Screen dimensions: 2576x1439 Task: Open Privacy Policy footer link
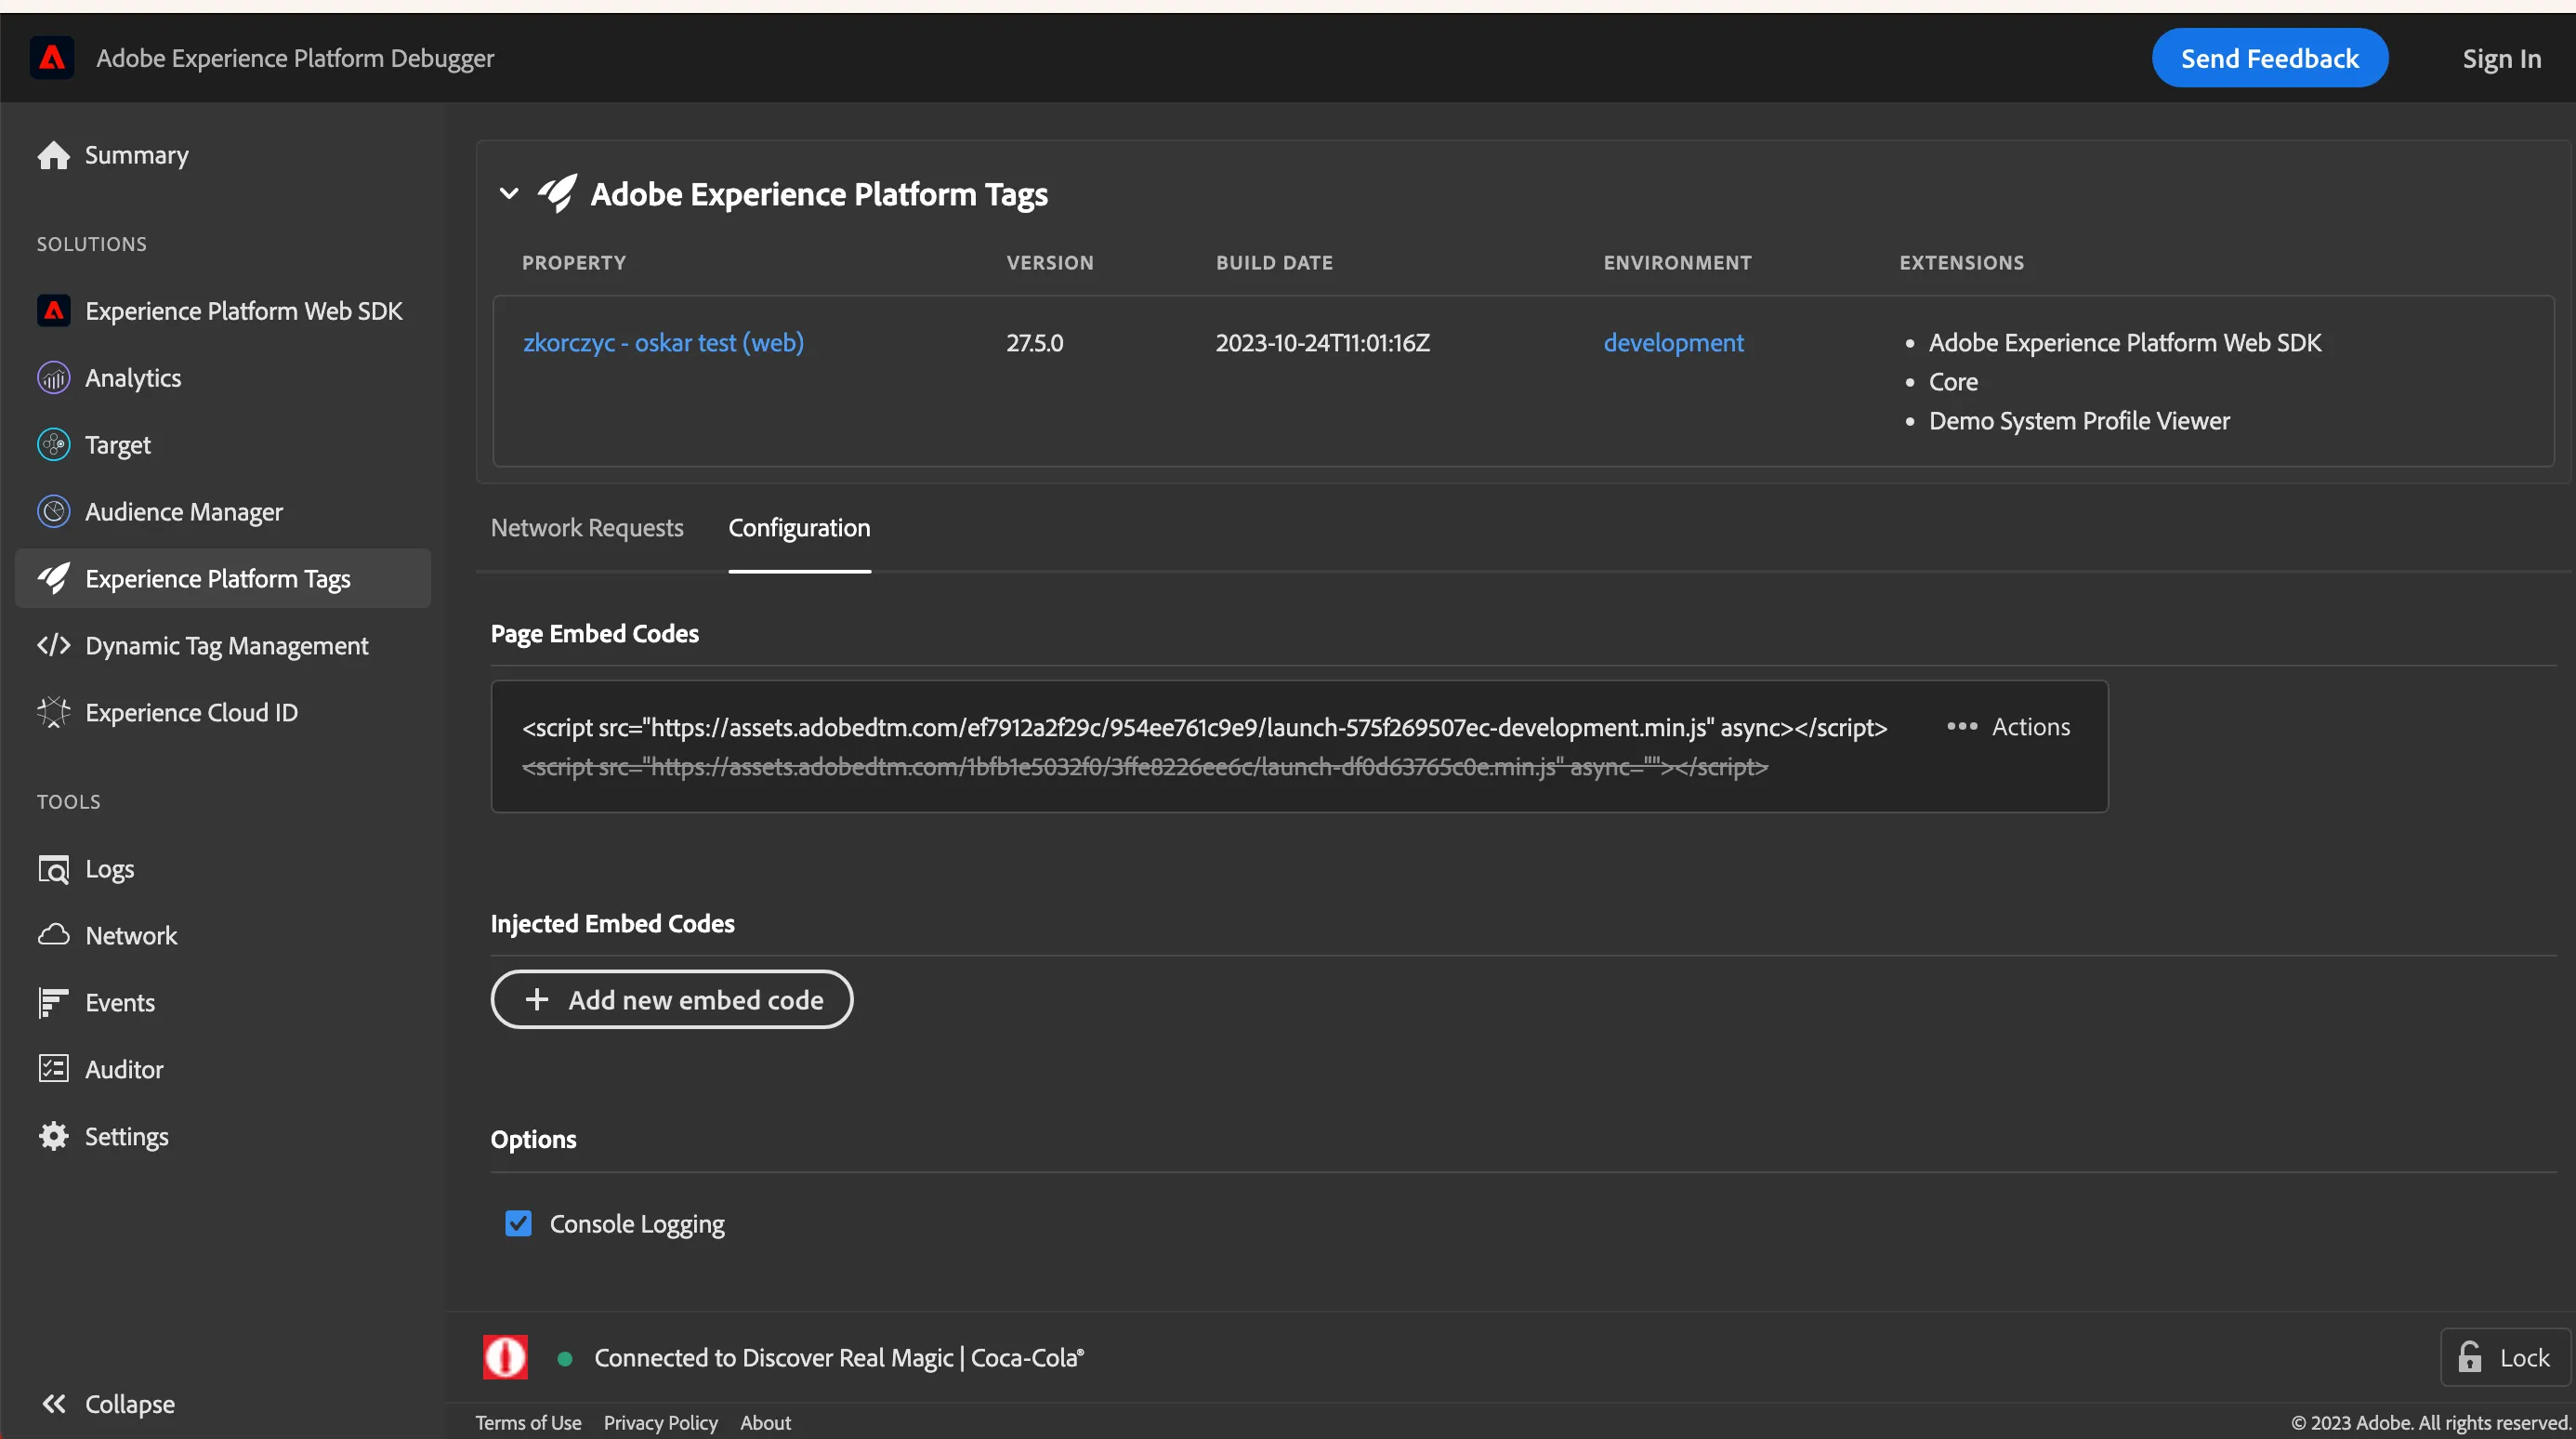[661, 1422]
